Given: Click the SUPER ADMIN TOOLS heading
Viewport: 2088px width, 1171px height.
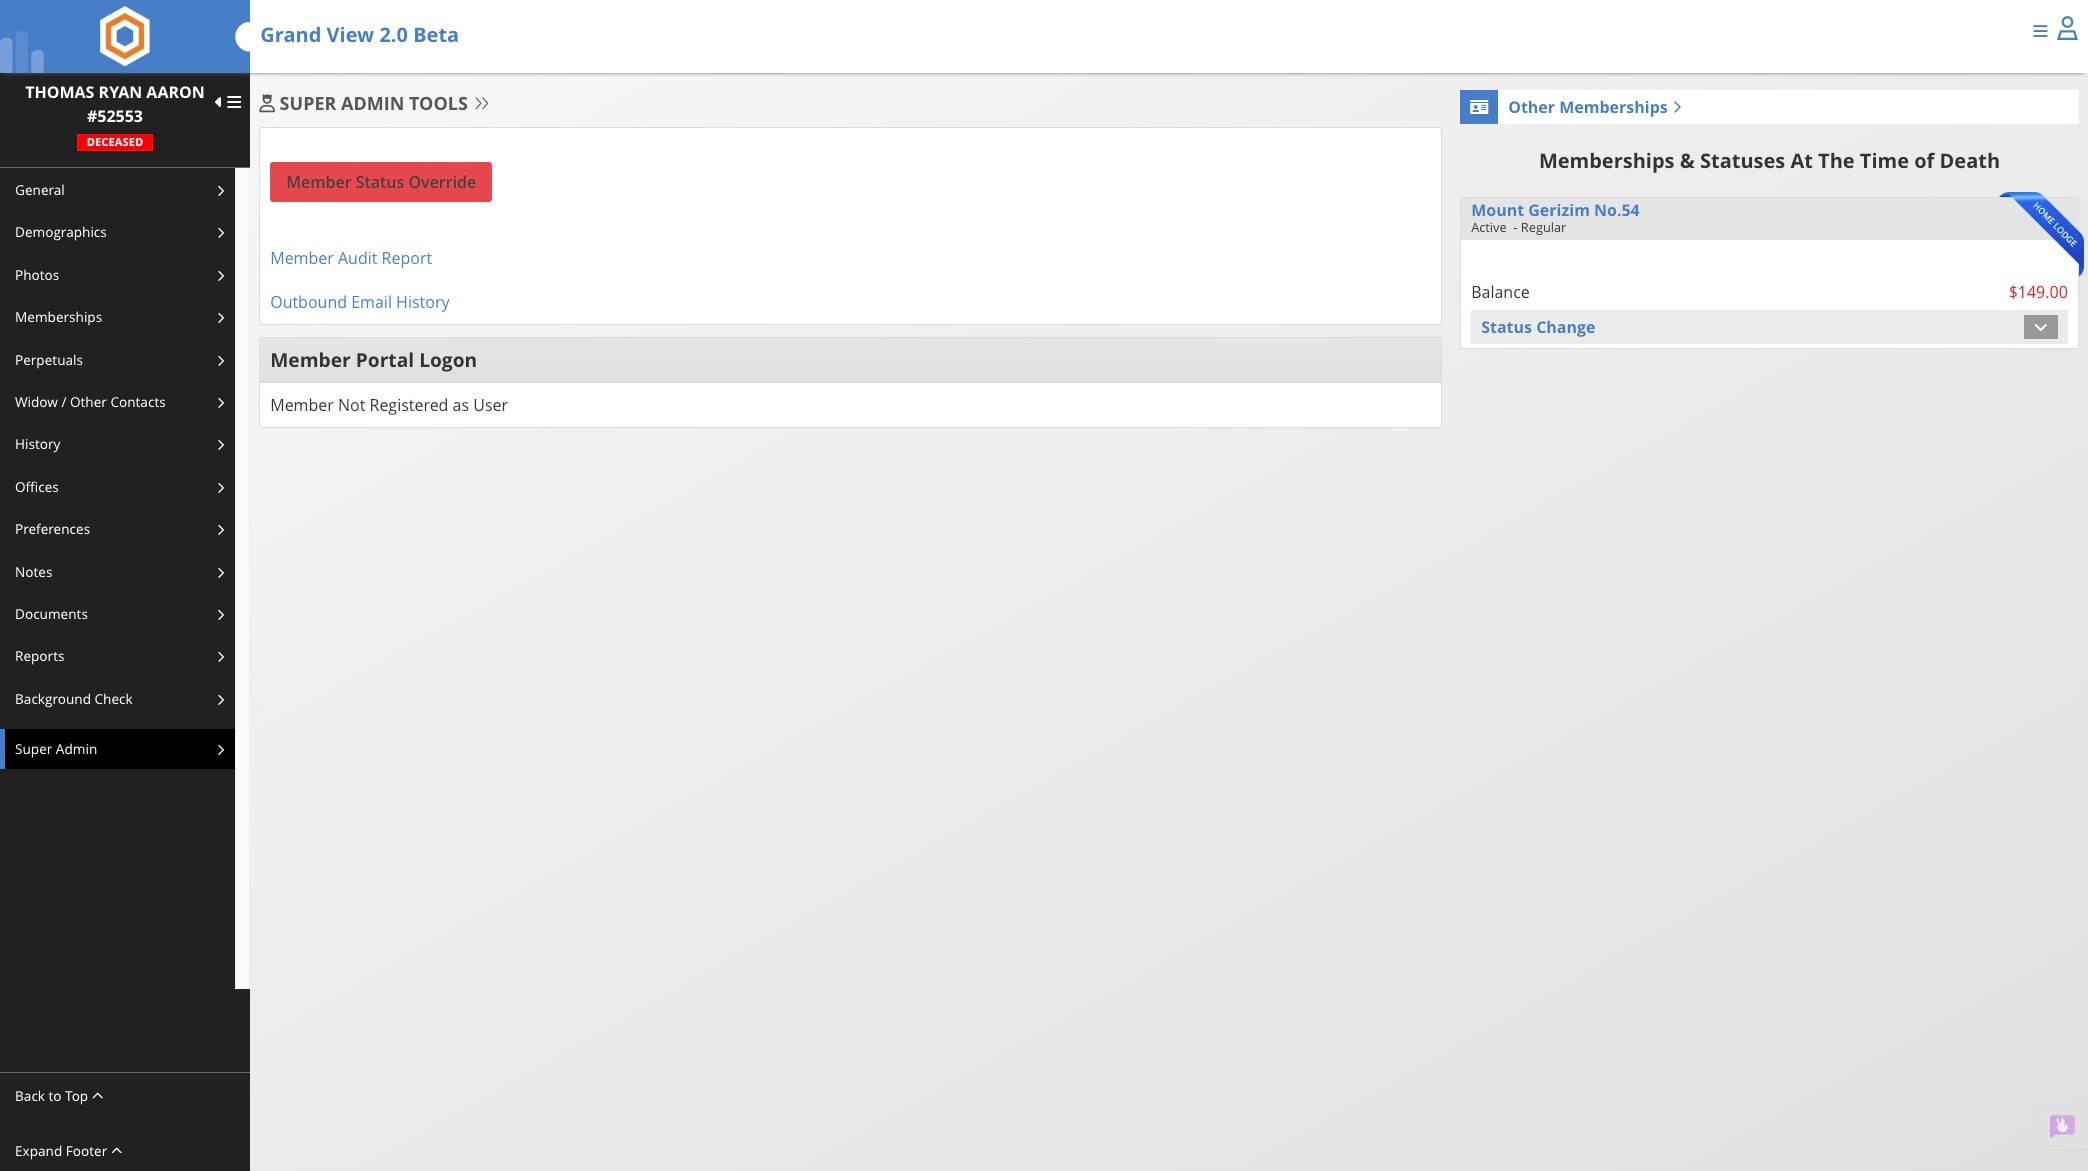Looking at the screenshot, I should 373,103.
